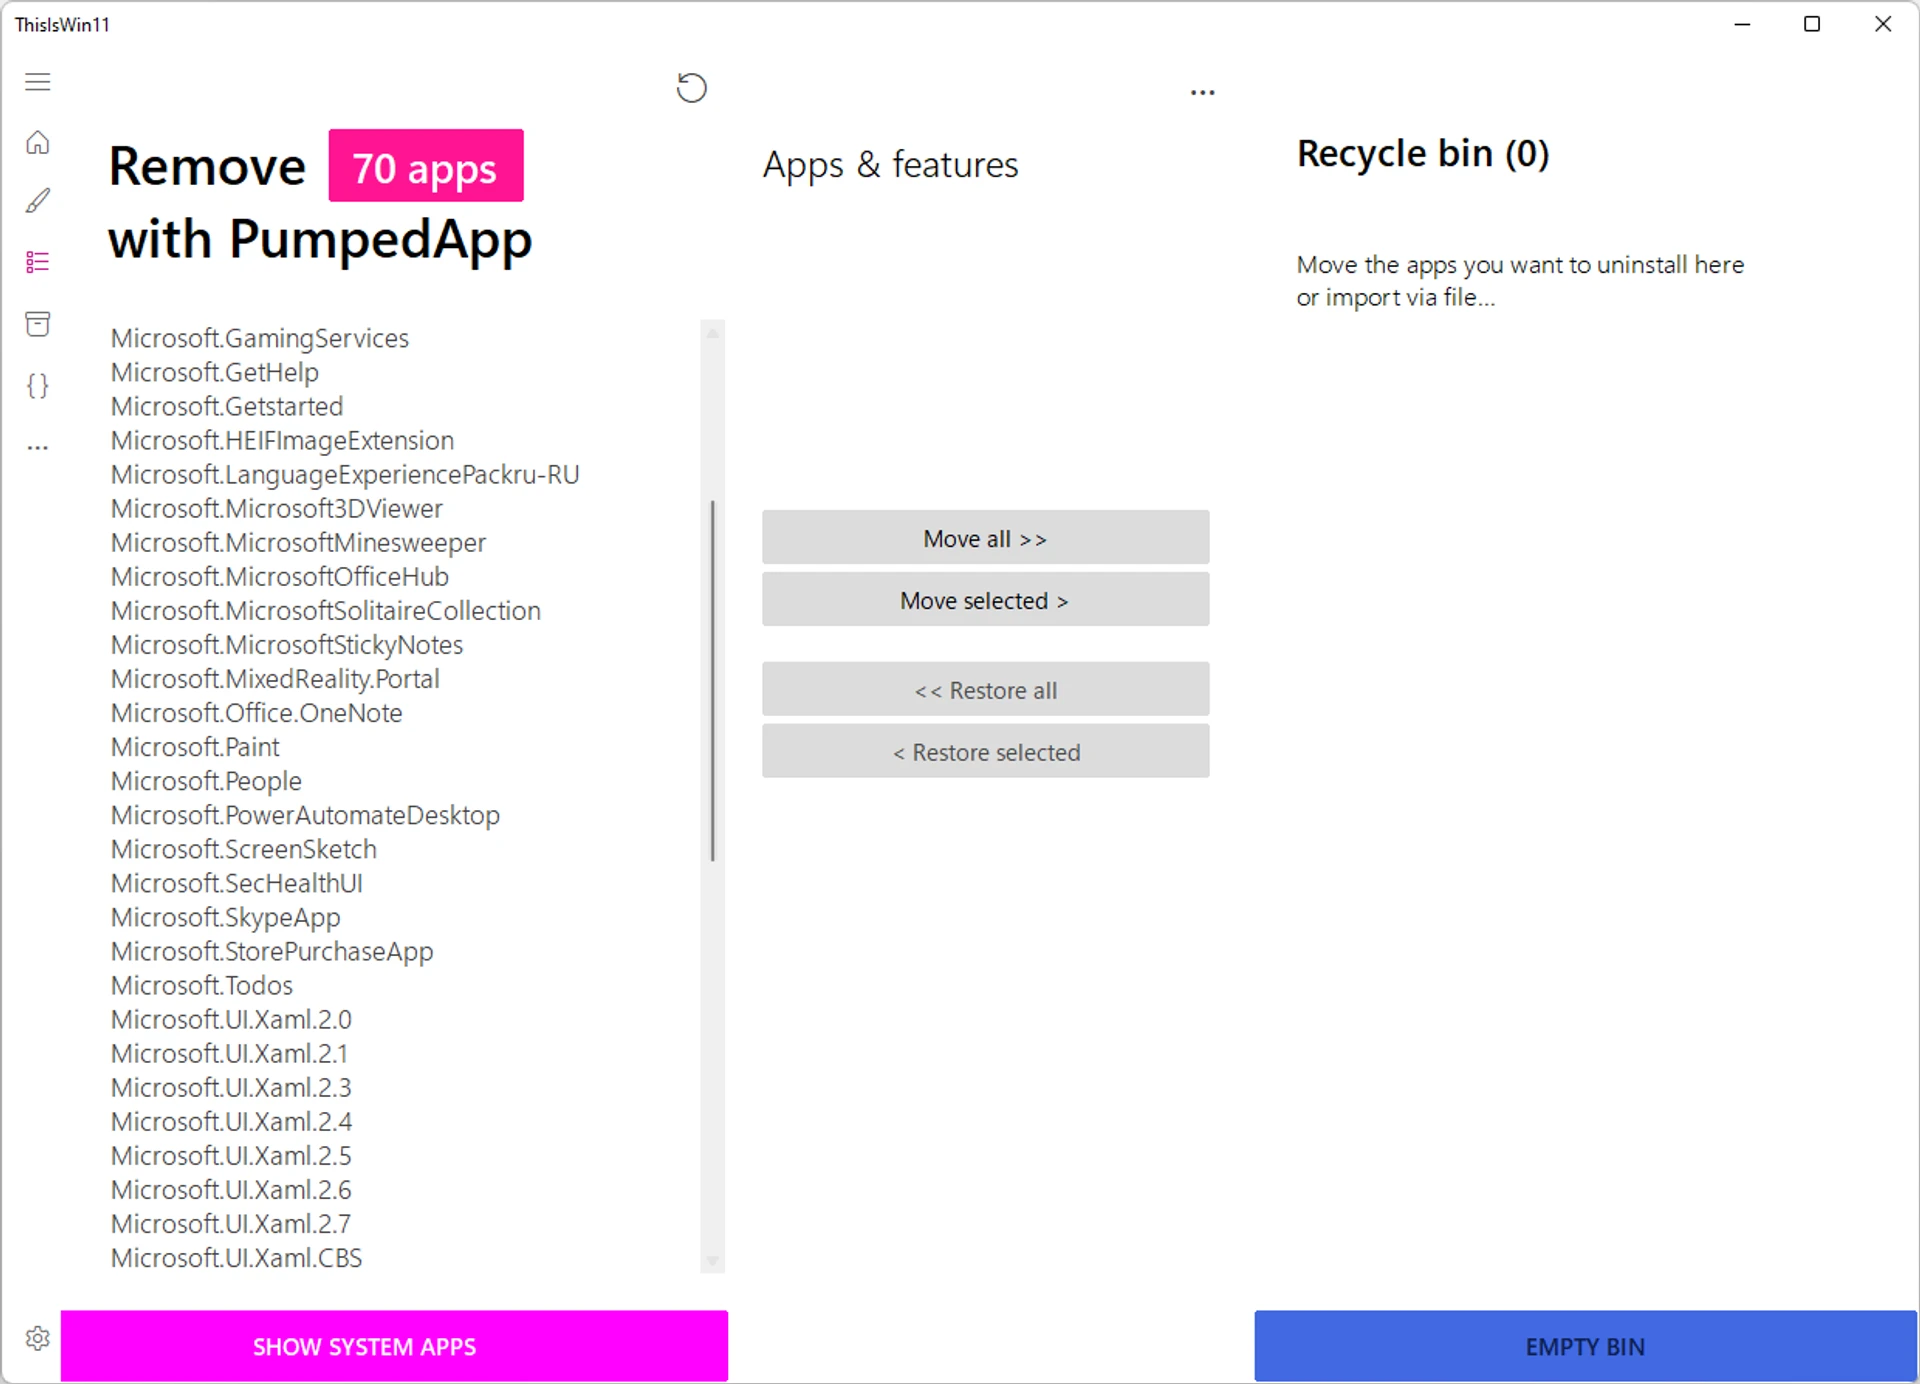Click the scrollbar down arrow
The height and width of the screenshot is (1384, 1920).
pyautogui.click(x=712, y=1262)
